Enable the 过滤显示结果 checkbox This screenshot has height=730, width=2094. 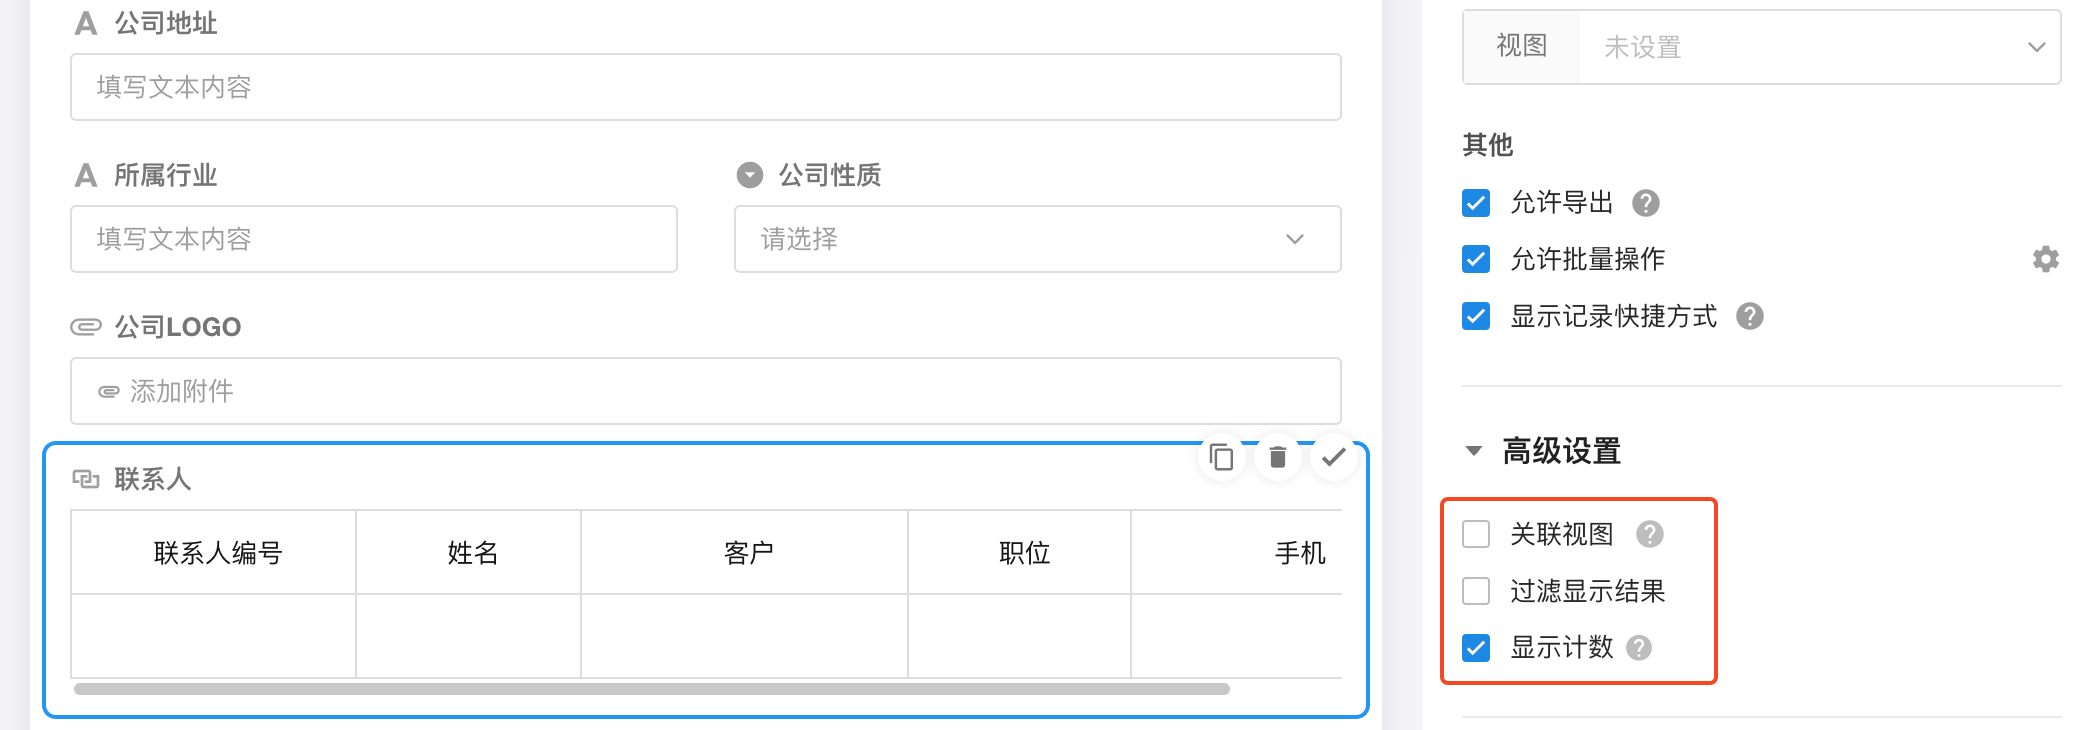[x=1476, y=591]
